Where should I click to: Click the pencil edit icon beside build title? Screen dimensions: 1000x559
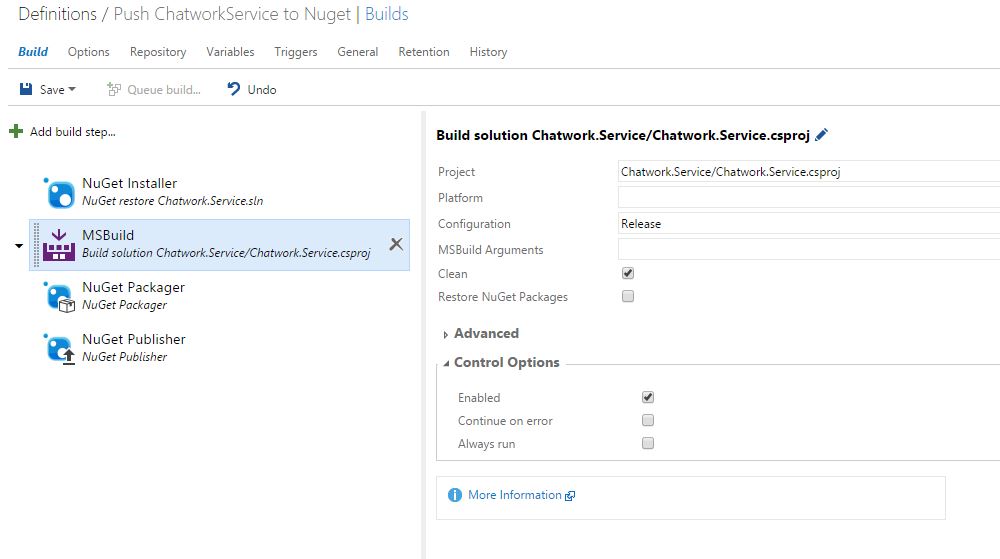821,134
